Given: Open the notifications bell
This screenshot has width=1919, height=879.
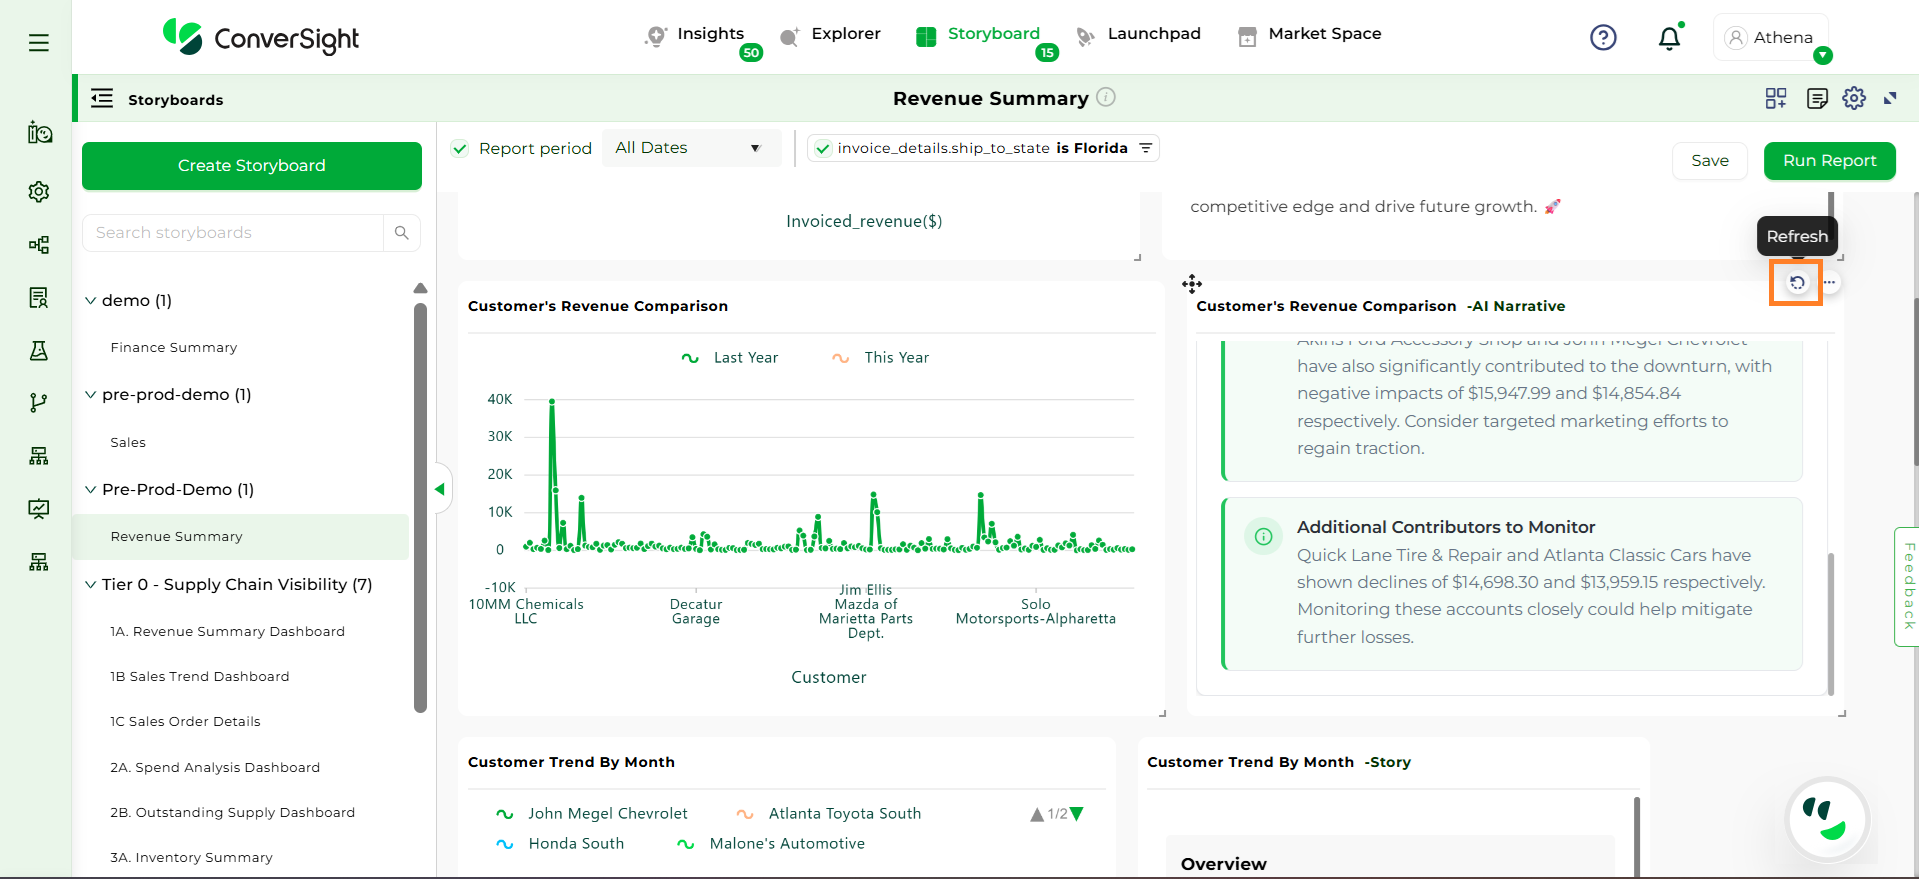Looking at the screenshot, I should (x=1669, y=39).
